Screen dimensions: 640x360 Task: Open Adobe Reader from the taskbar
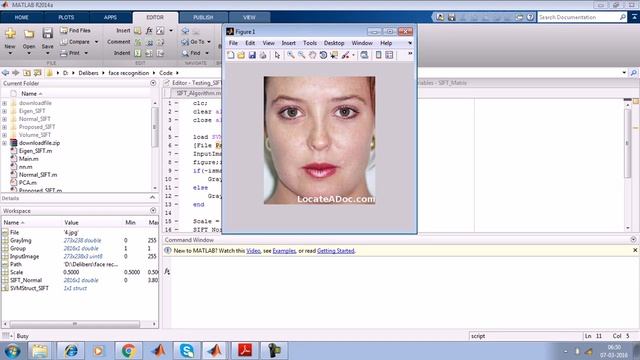pyautogui.click(x=245, y=351)
